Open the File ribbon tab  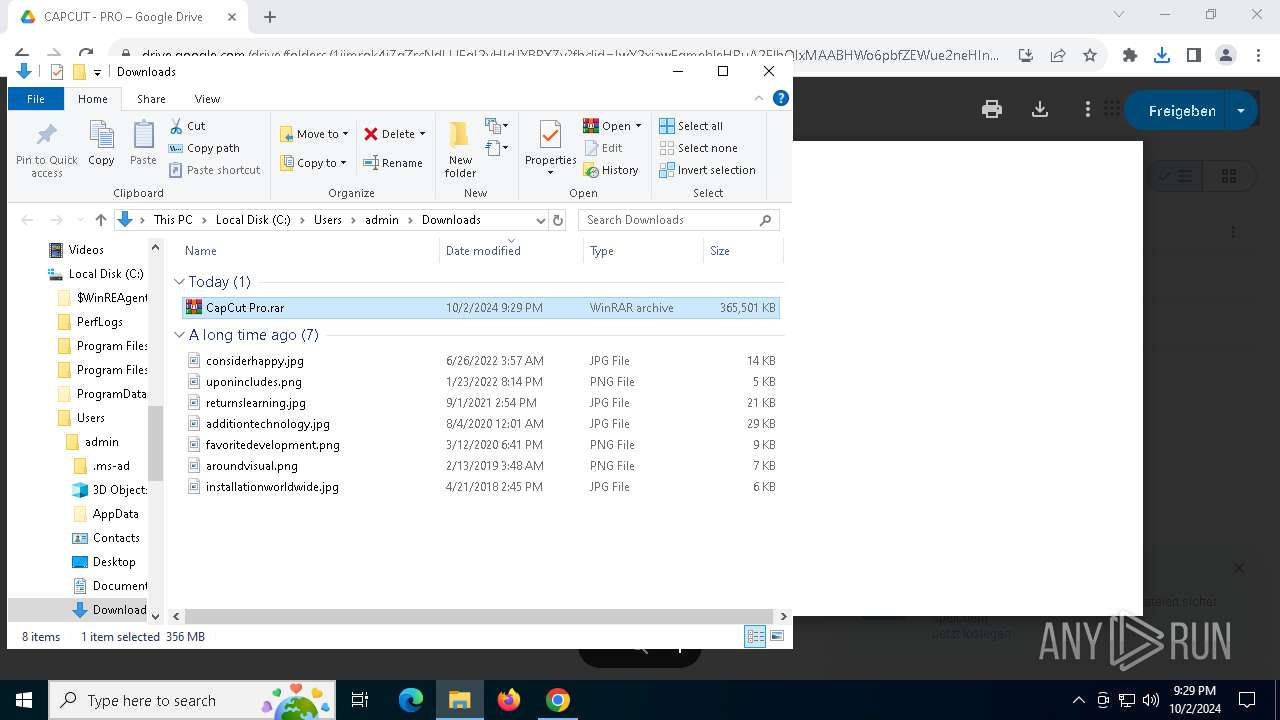pos(36,99)
